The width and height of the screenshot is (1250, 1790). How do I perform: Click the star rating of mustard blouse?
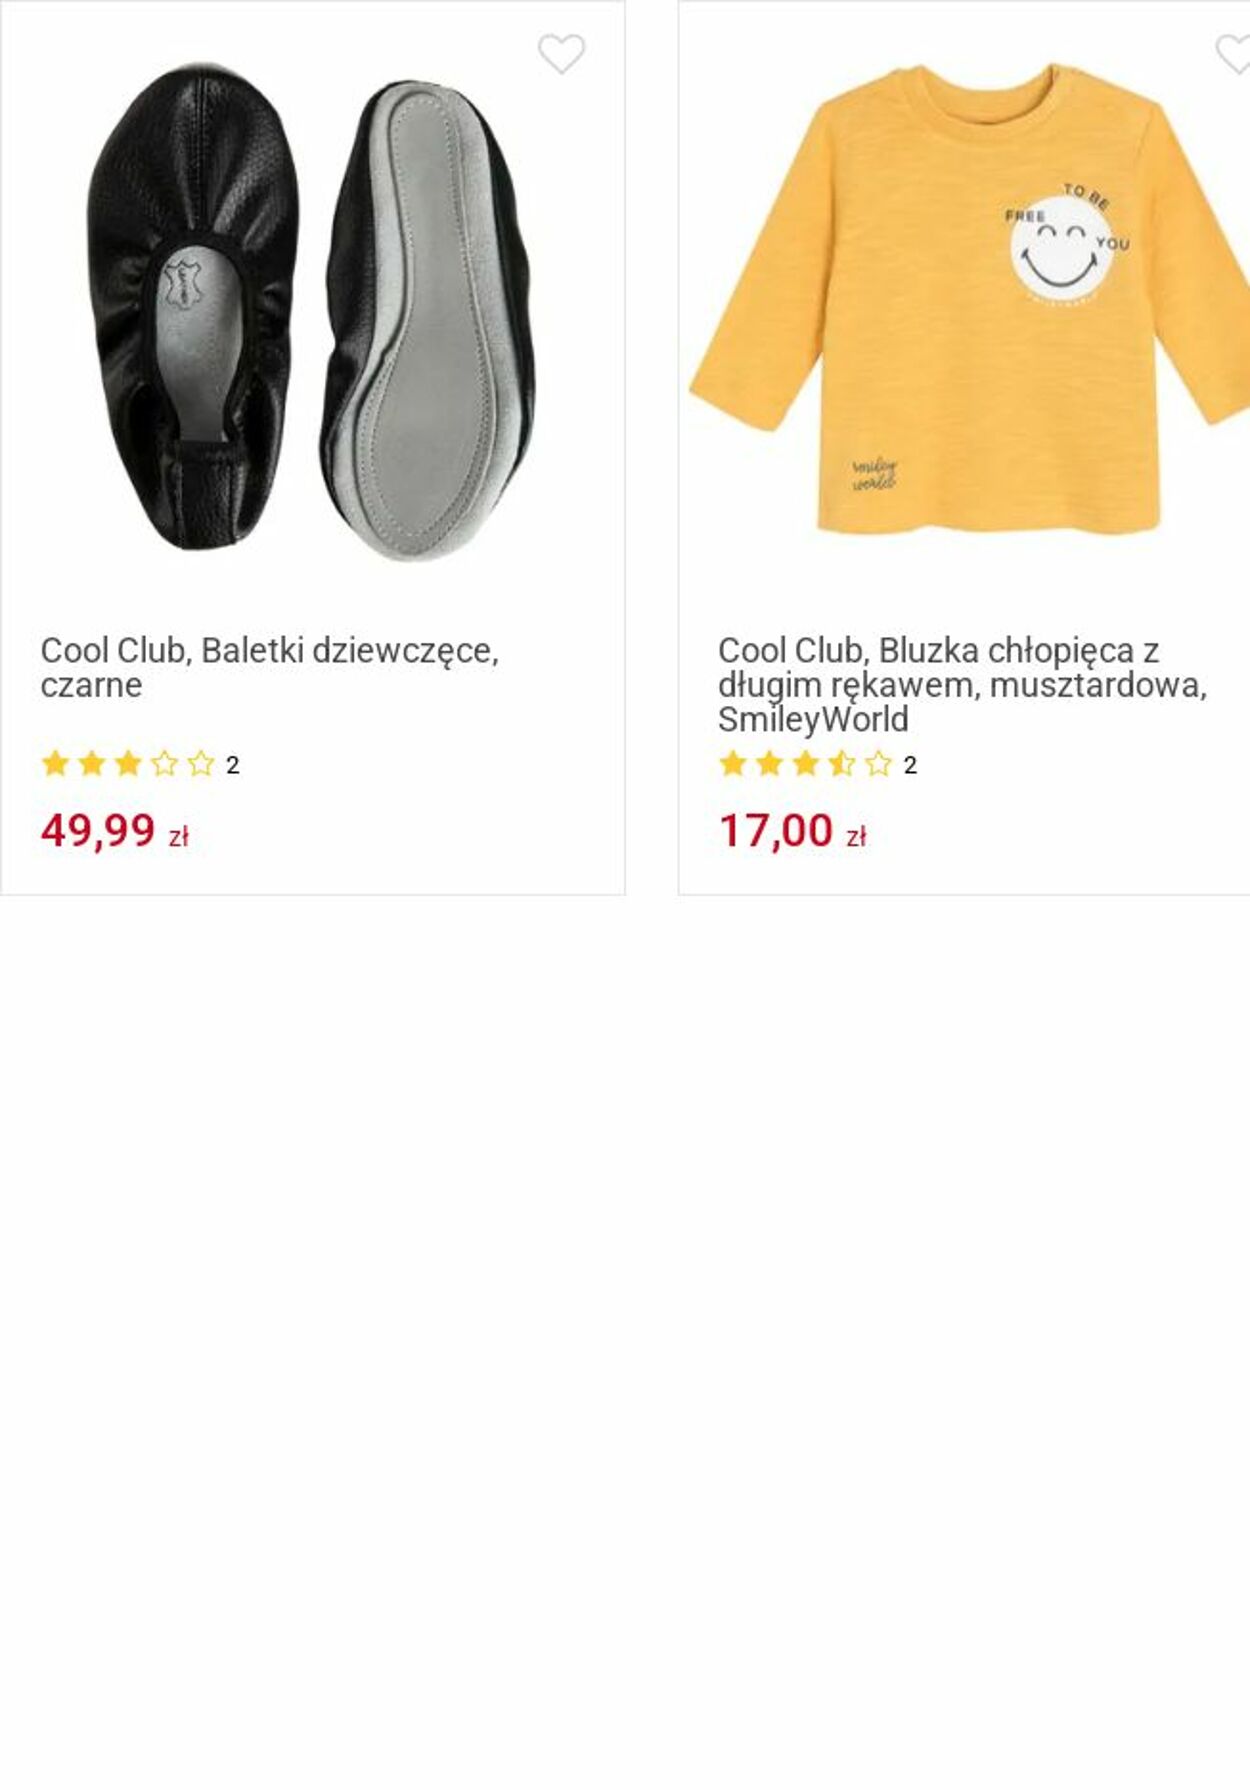click(805, 764)
